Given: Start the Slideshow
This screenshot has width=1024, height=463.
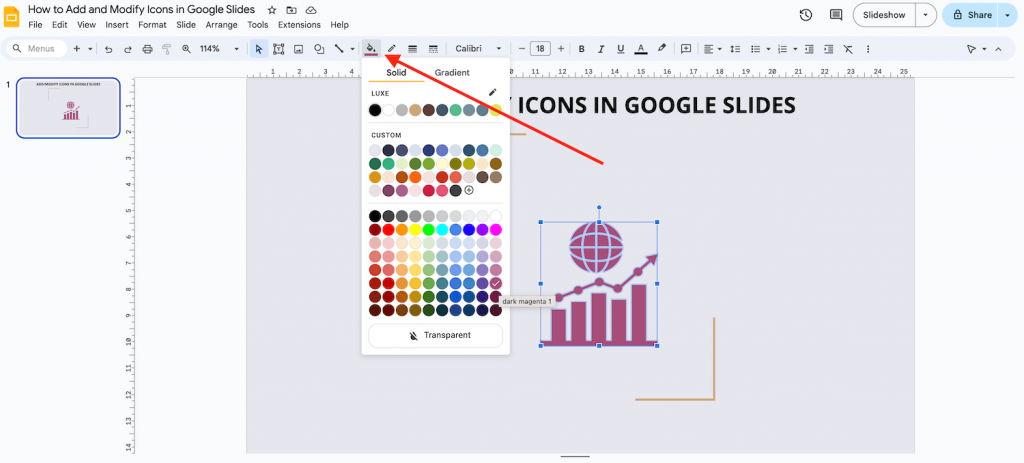Looking at the screenshot, I should pos(884,15).
